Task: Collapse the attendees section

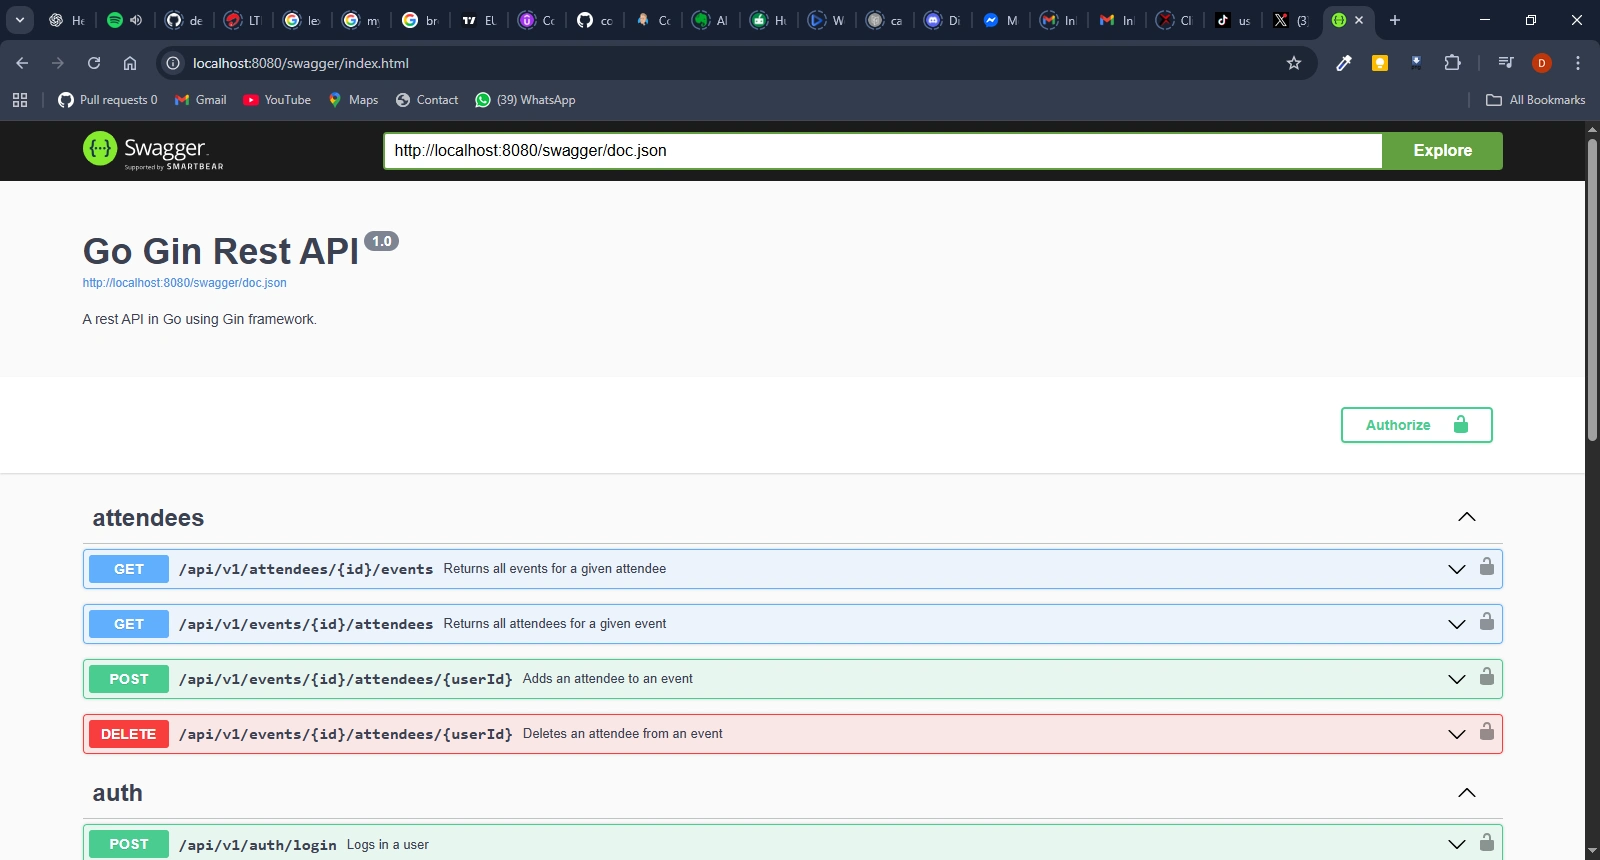Action: coord(1467,517)
